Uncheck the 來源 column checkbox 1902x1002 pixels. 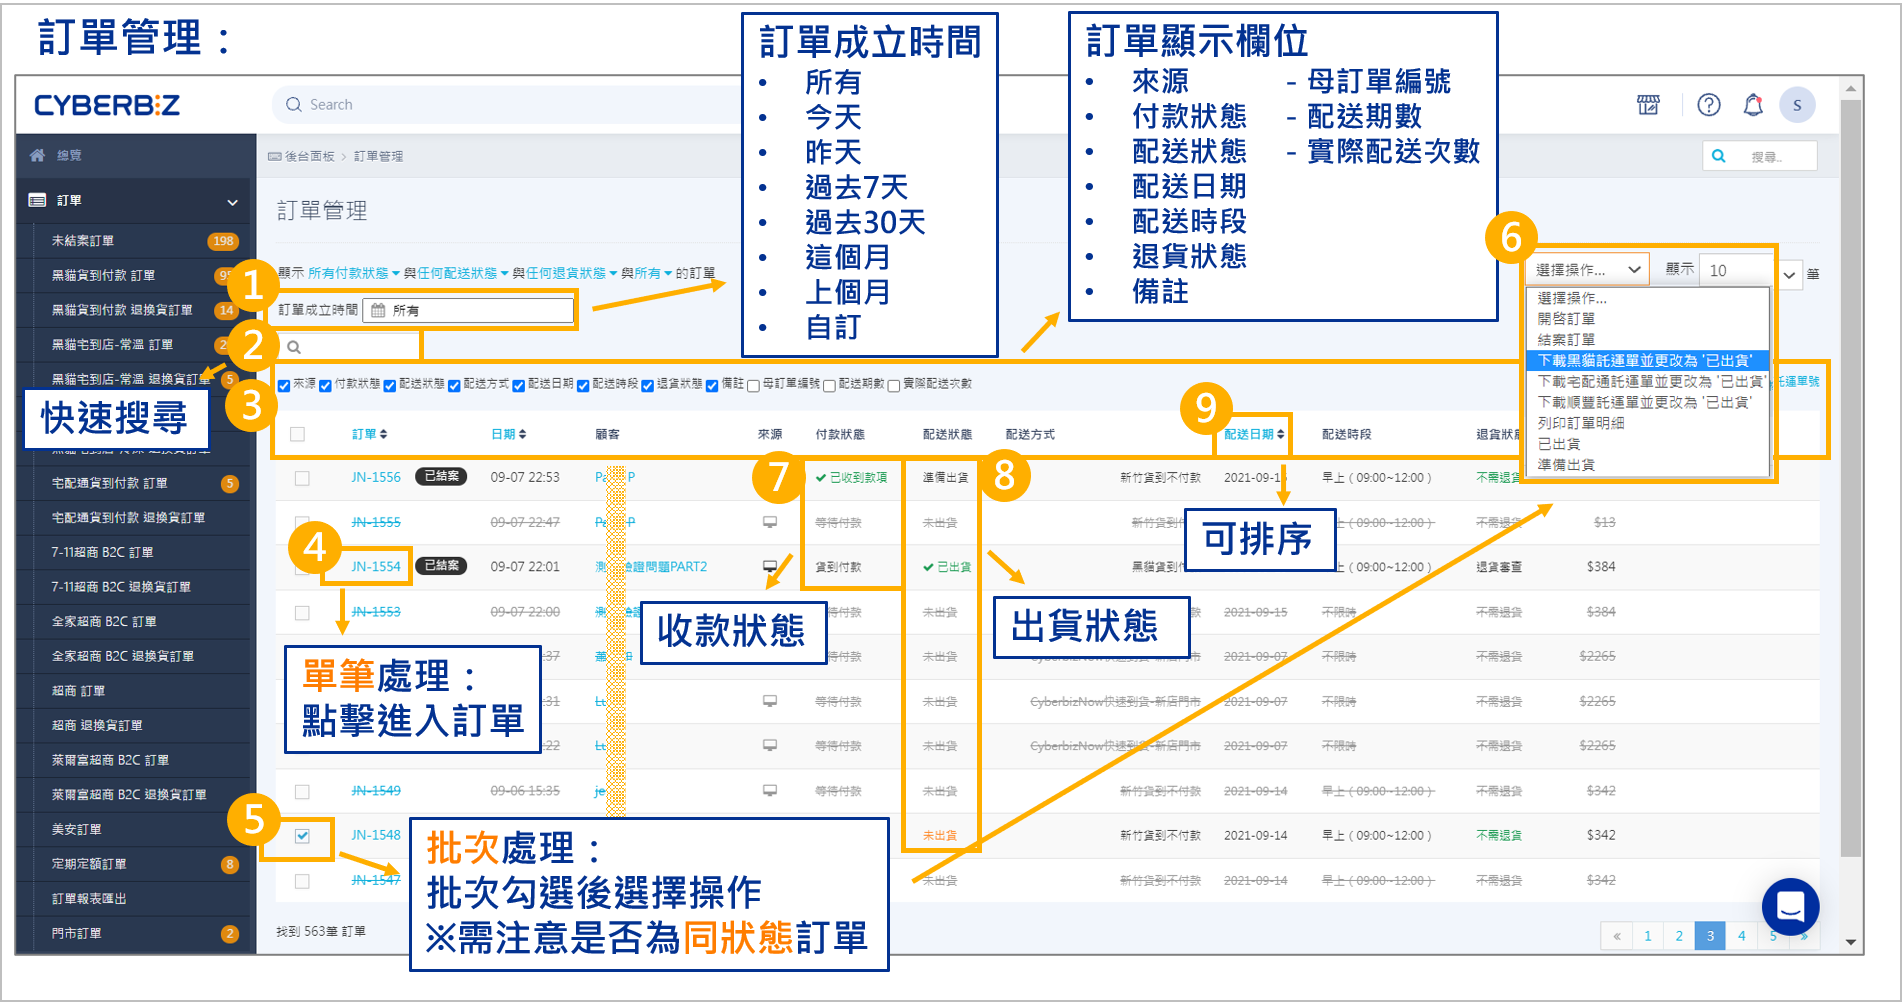click(284, 386)
